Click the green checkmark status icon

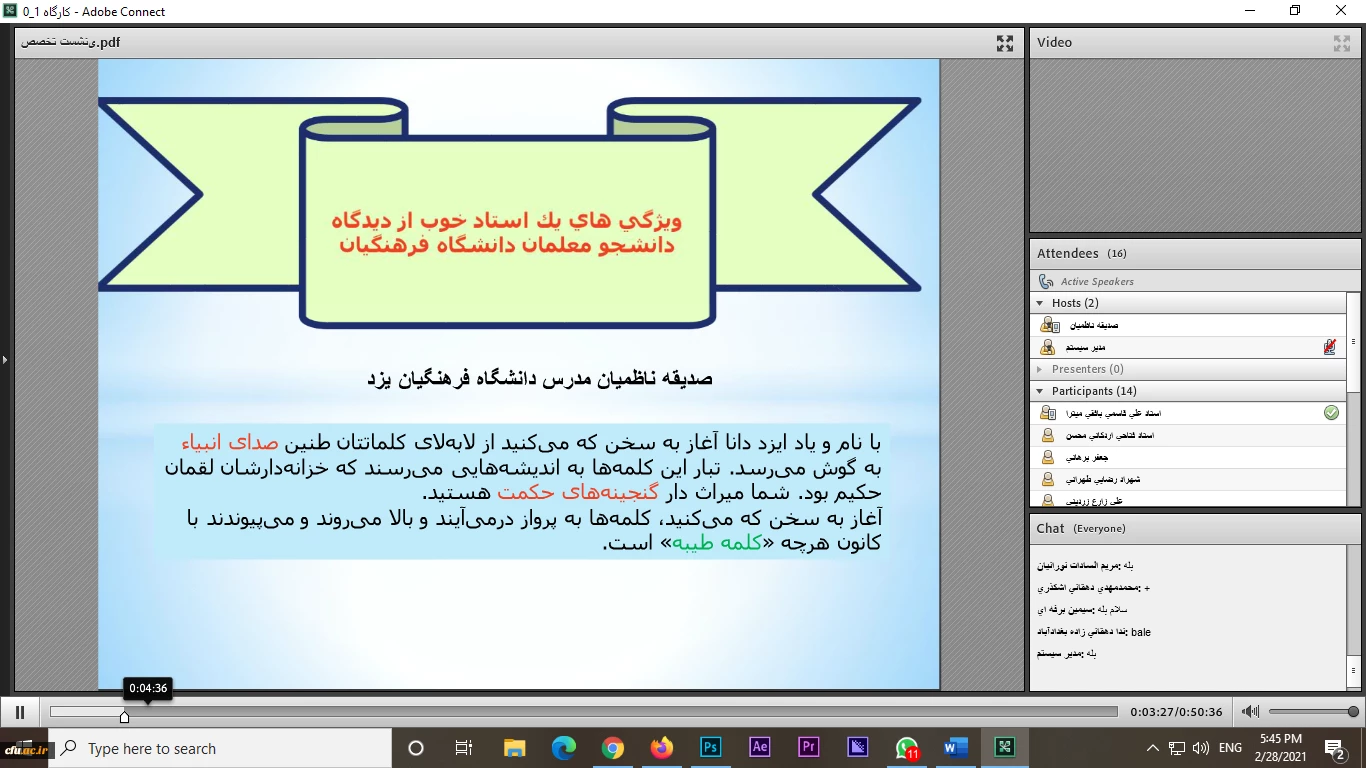tap(1331, 412)
